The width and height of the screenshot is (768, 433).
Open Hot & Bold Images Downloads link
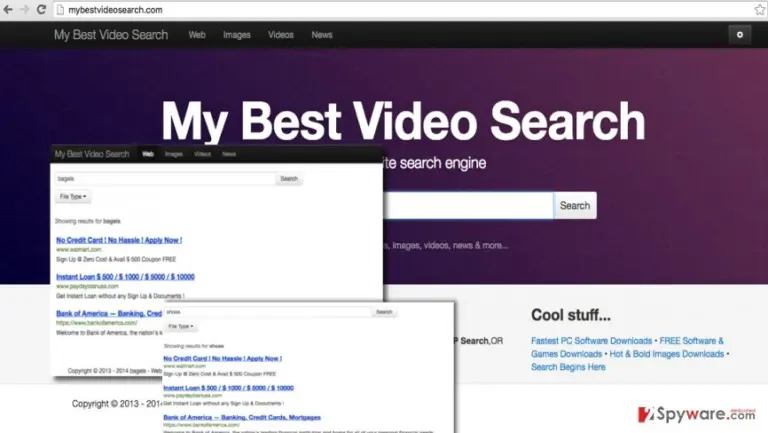tap(667, 354)
